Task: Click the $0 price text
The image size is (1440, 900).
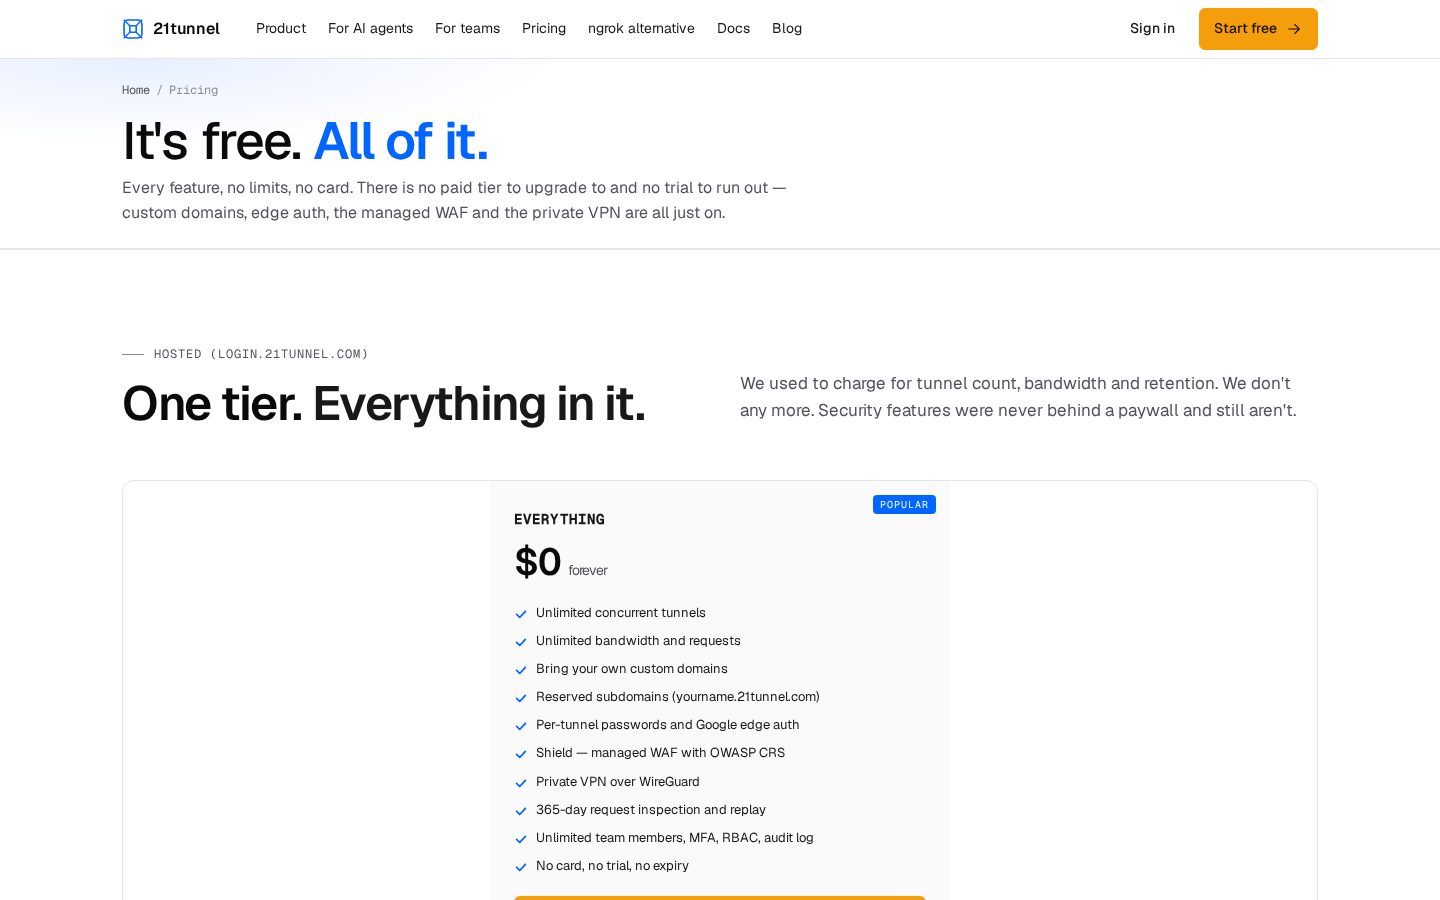Action: [538, 562]
